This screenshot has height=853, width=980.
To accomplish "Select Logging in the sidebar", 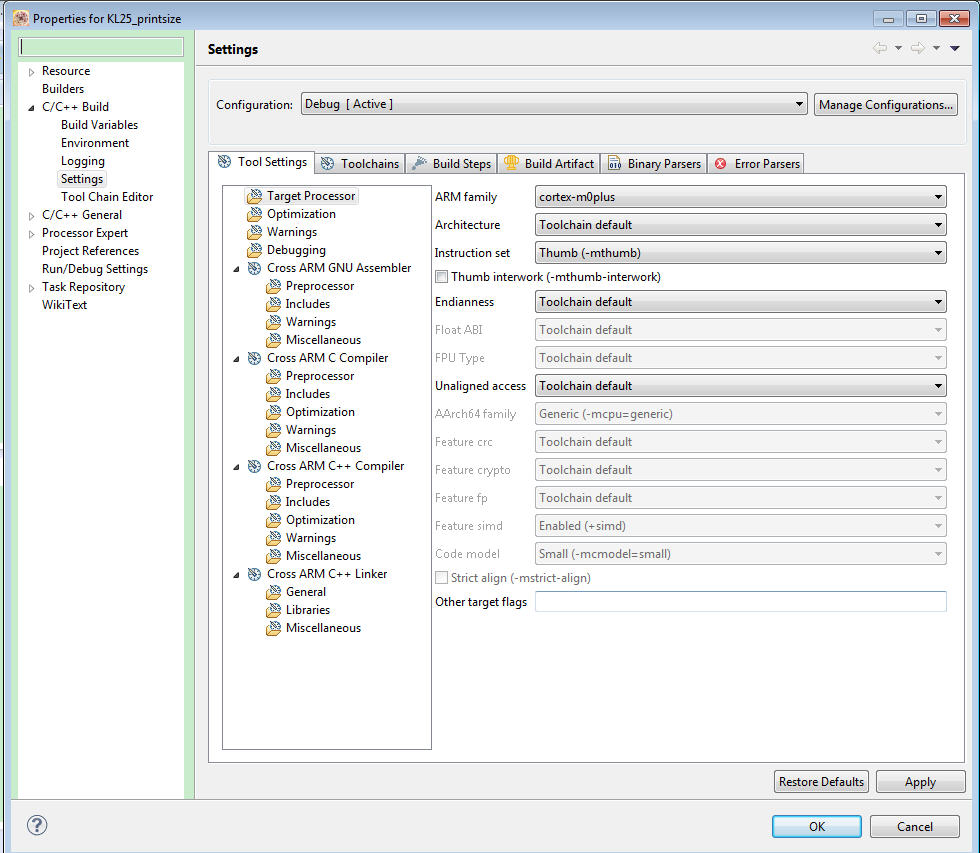I will coord(82,161).
